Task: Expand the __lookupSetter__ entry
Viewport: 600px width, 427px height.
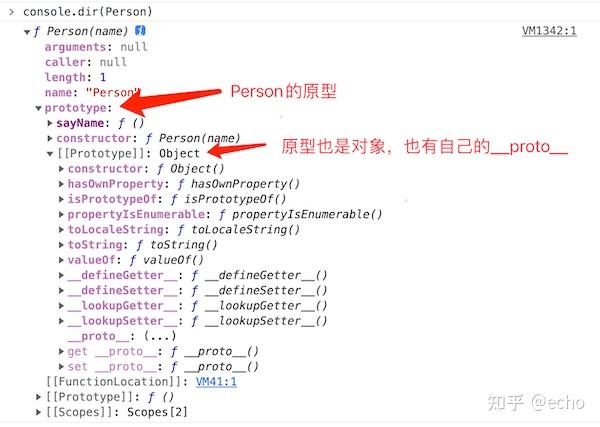Action: (x=61, y=321)
